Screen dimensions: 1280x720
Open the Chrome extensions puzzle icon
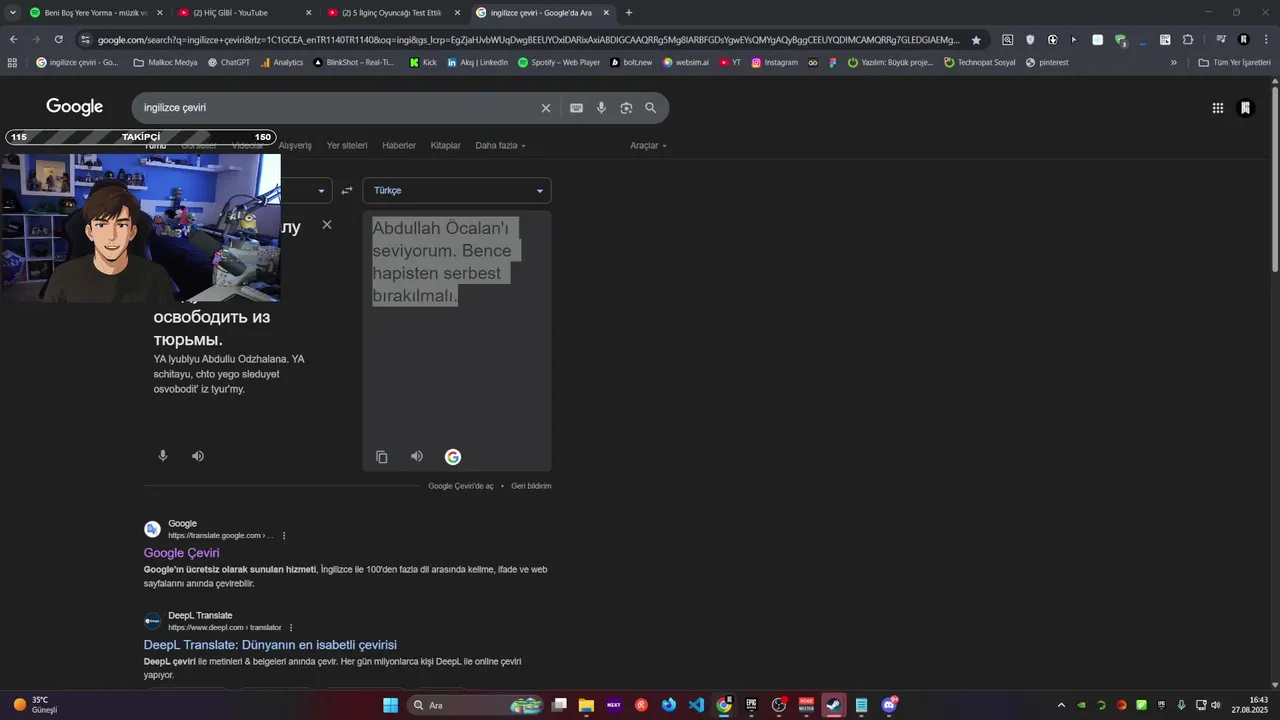[1188, 40]
